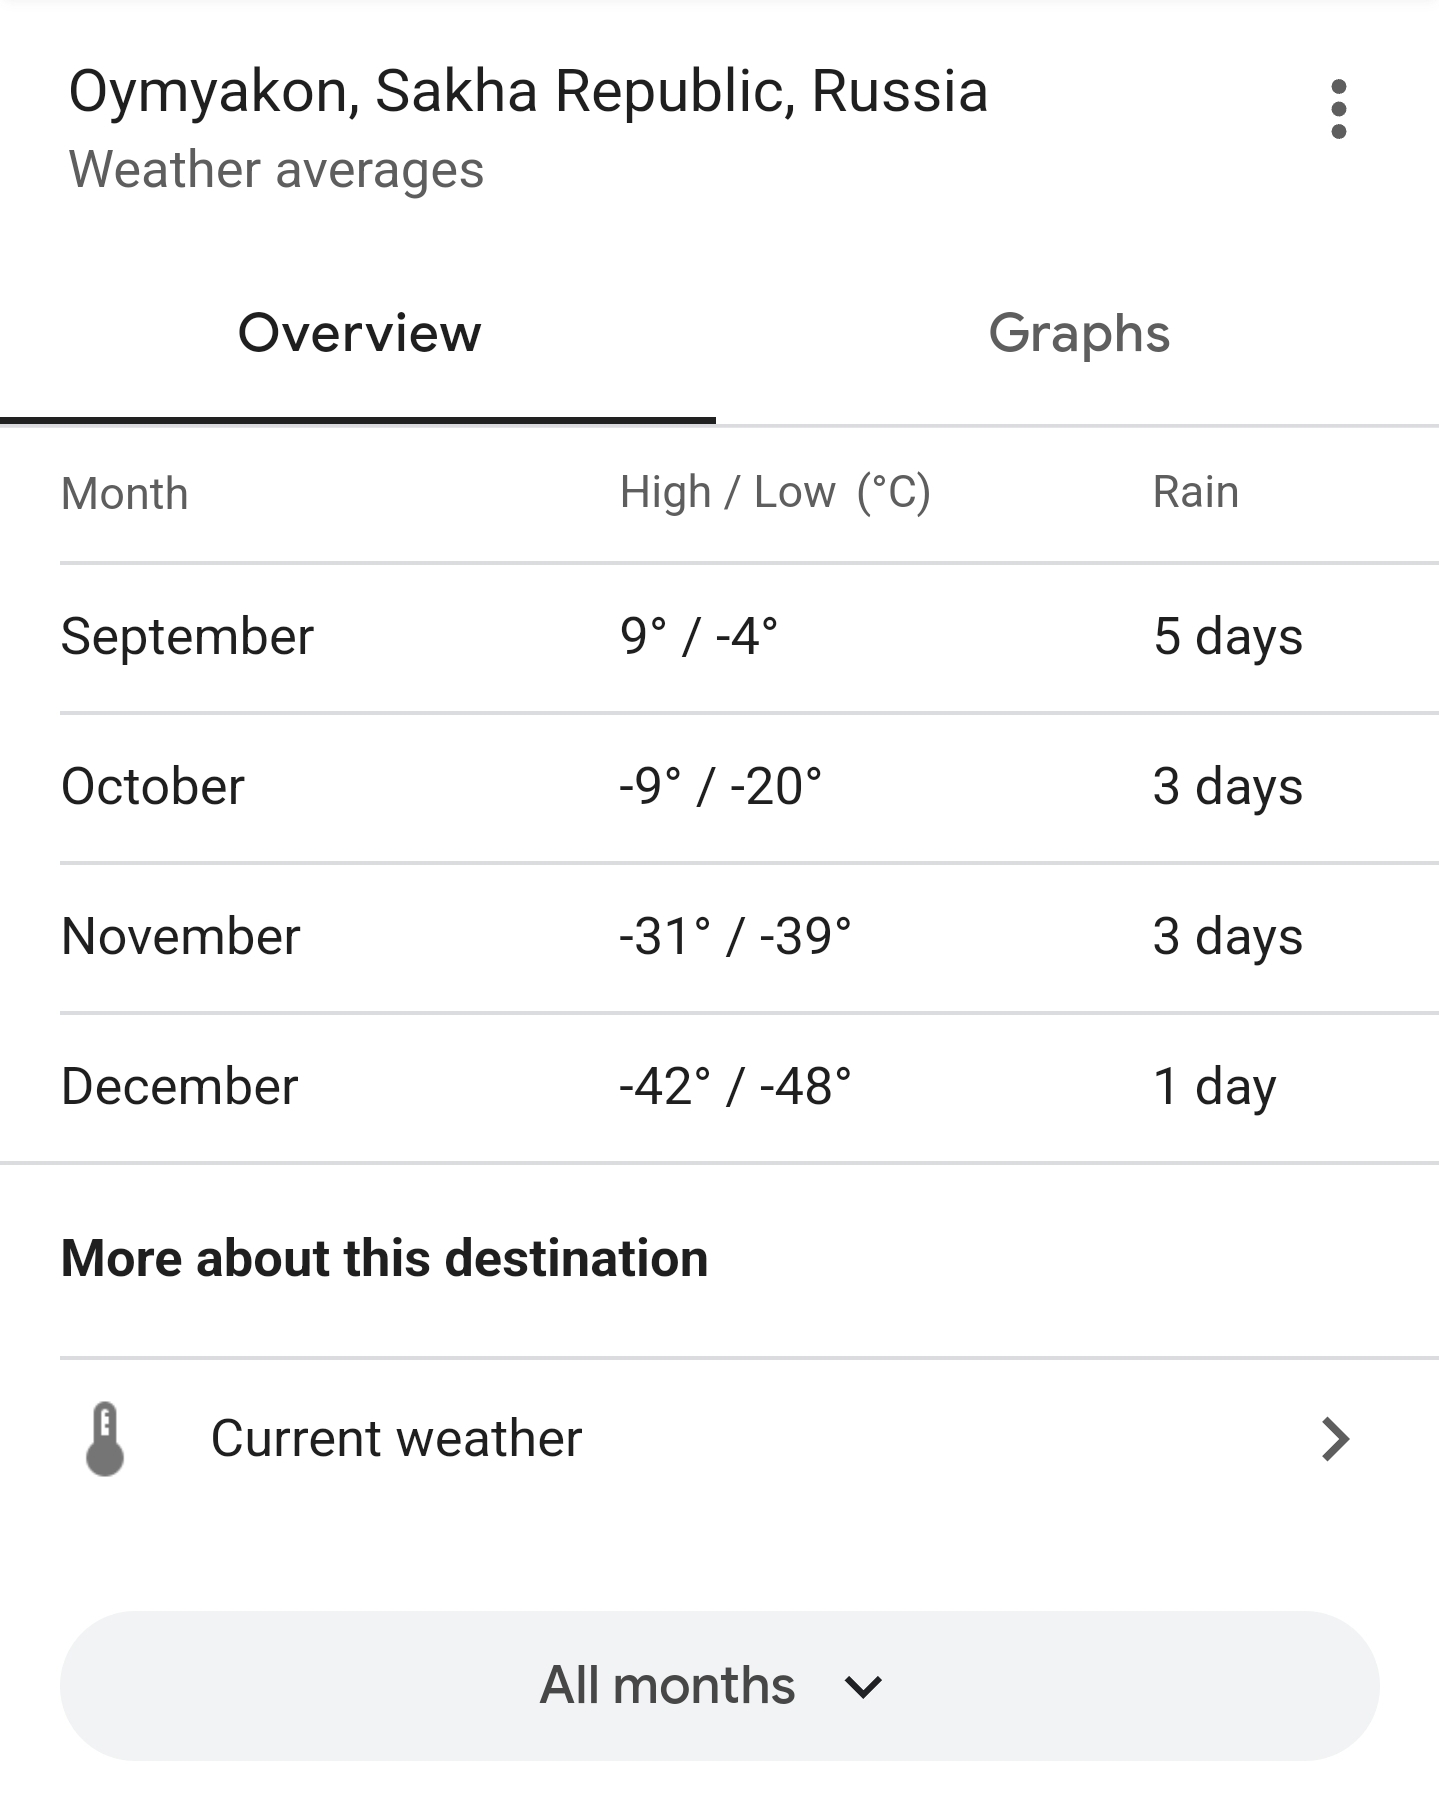Select the November row
Screen dimensions: 1439x1804
(750, 937)
